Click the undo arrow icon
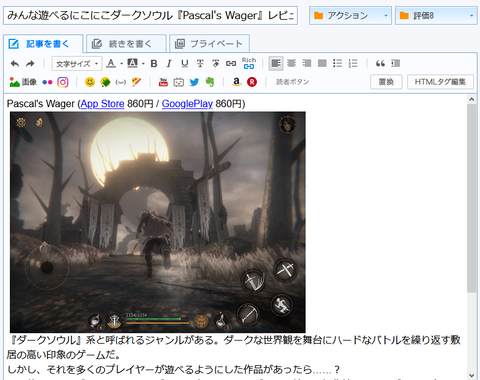 [15, 63]
